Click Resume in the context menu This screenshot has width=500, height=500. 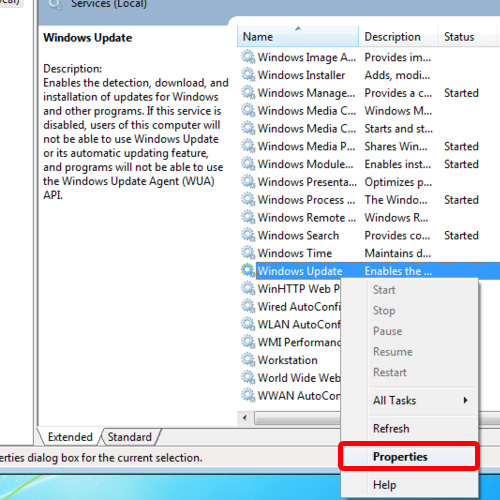click(x=409, y=352)
